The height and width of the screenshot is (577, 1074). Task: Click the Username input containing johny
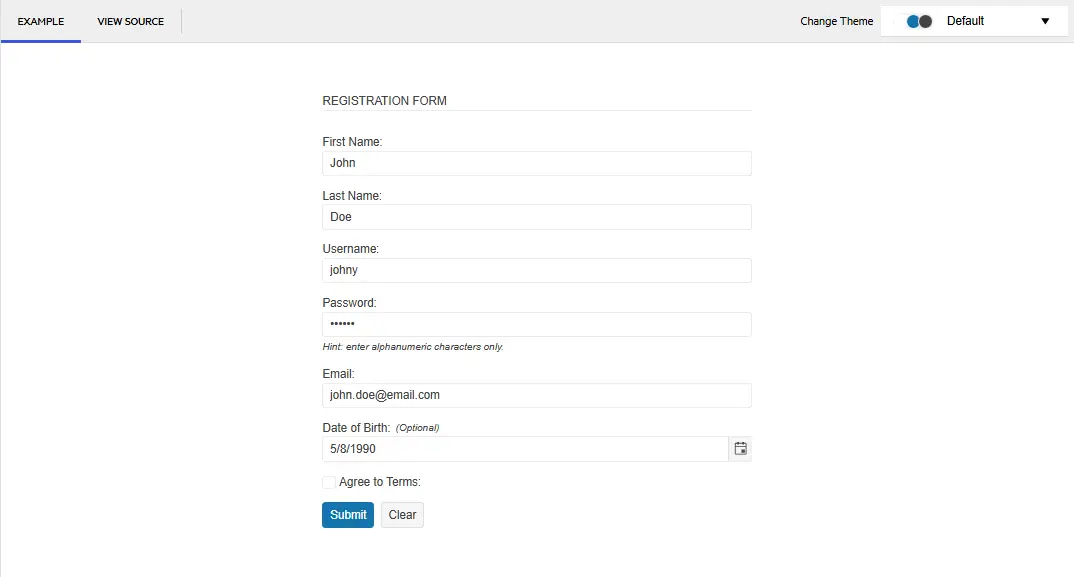pos(536,270)
